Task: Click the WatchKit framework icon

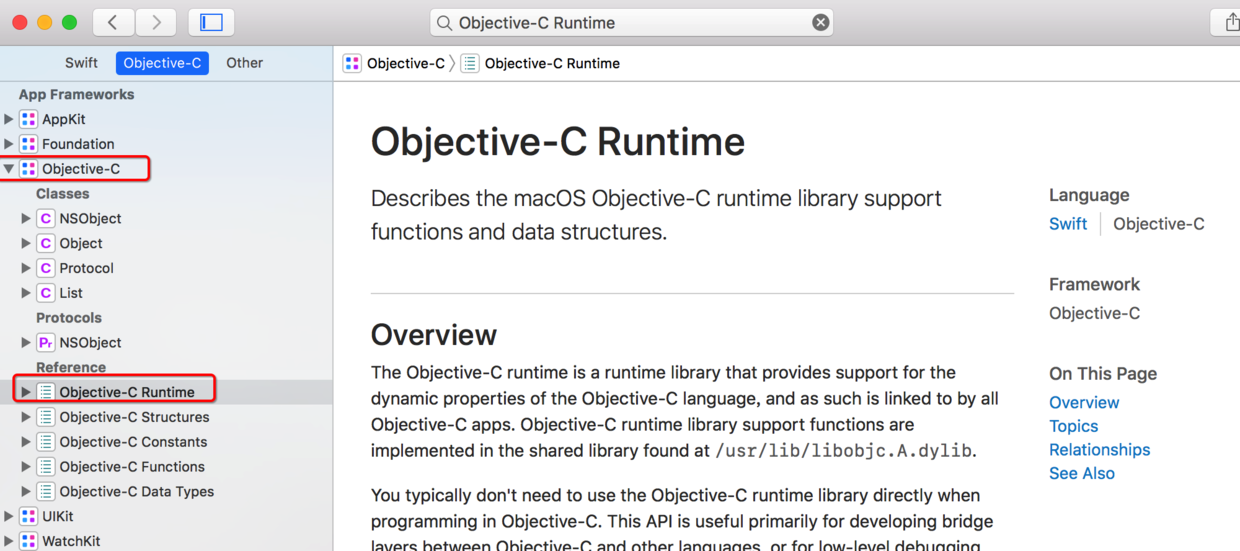Action: 29,541
